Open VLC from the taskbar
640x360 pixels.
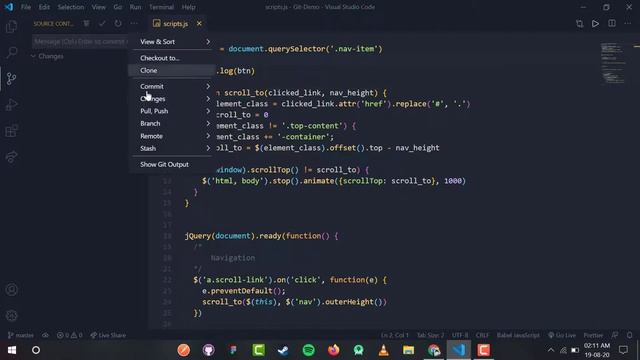383,350
